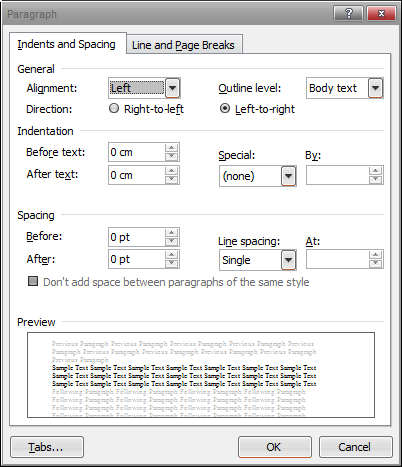Open the Outline level dropdown
This screenshot has width=402, height=467.
click(x=375, y=88)
